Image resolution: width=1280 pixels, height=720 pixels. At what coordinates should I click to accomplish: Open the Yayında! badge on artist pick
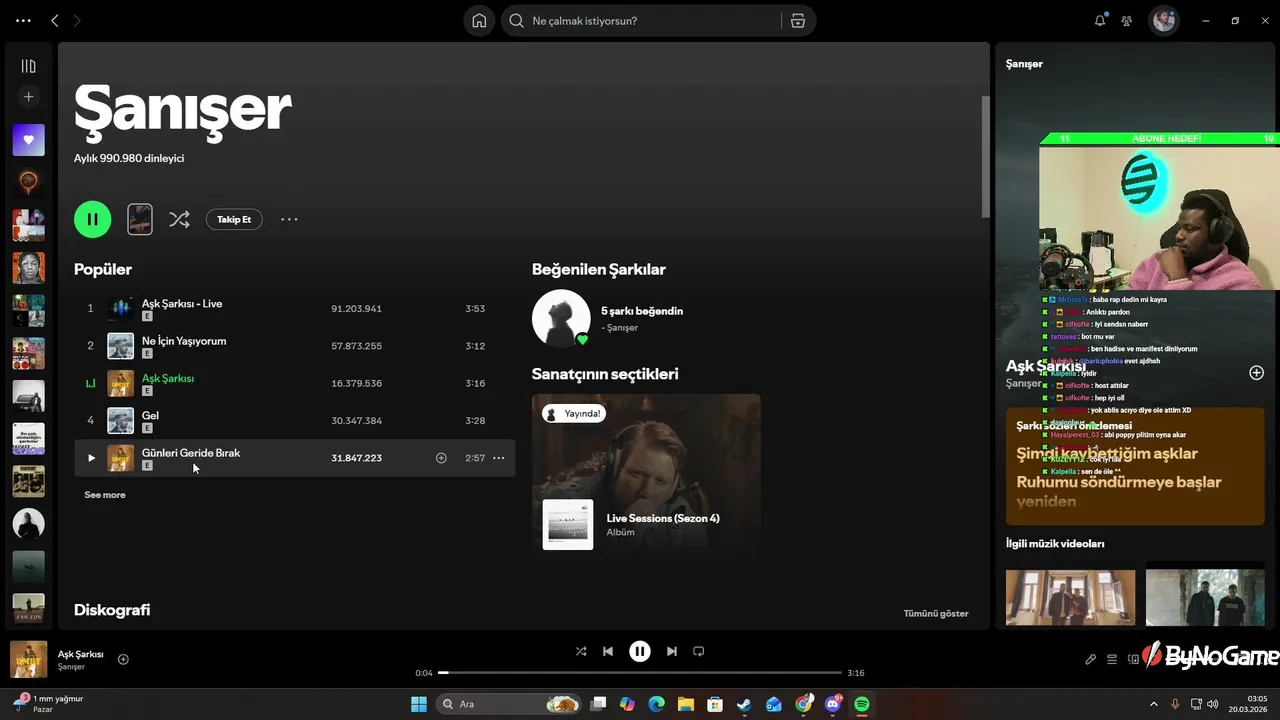click(574, 413)
